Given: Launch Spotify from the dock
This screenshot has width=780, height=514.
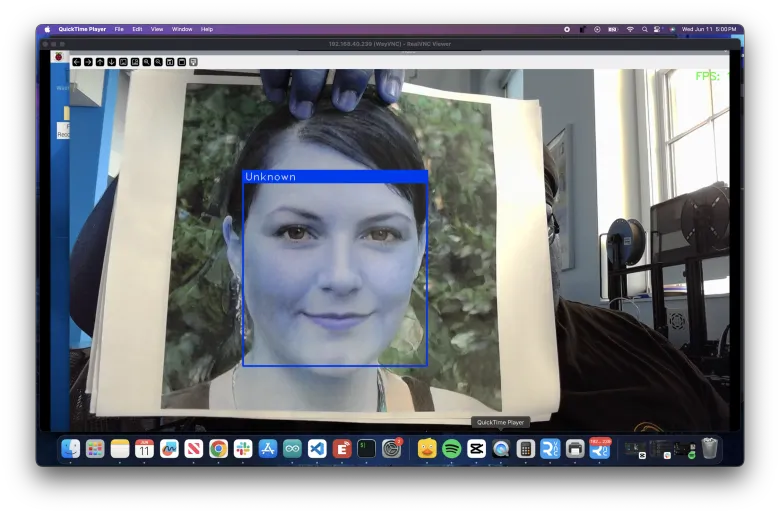Looking at the screenshot, I should coord(452,449).
